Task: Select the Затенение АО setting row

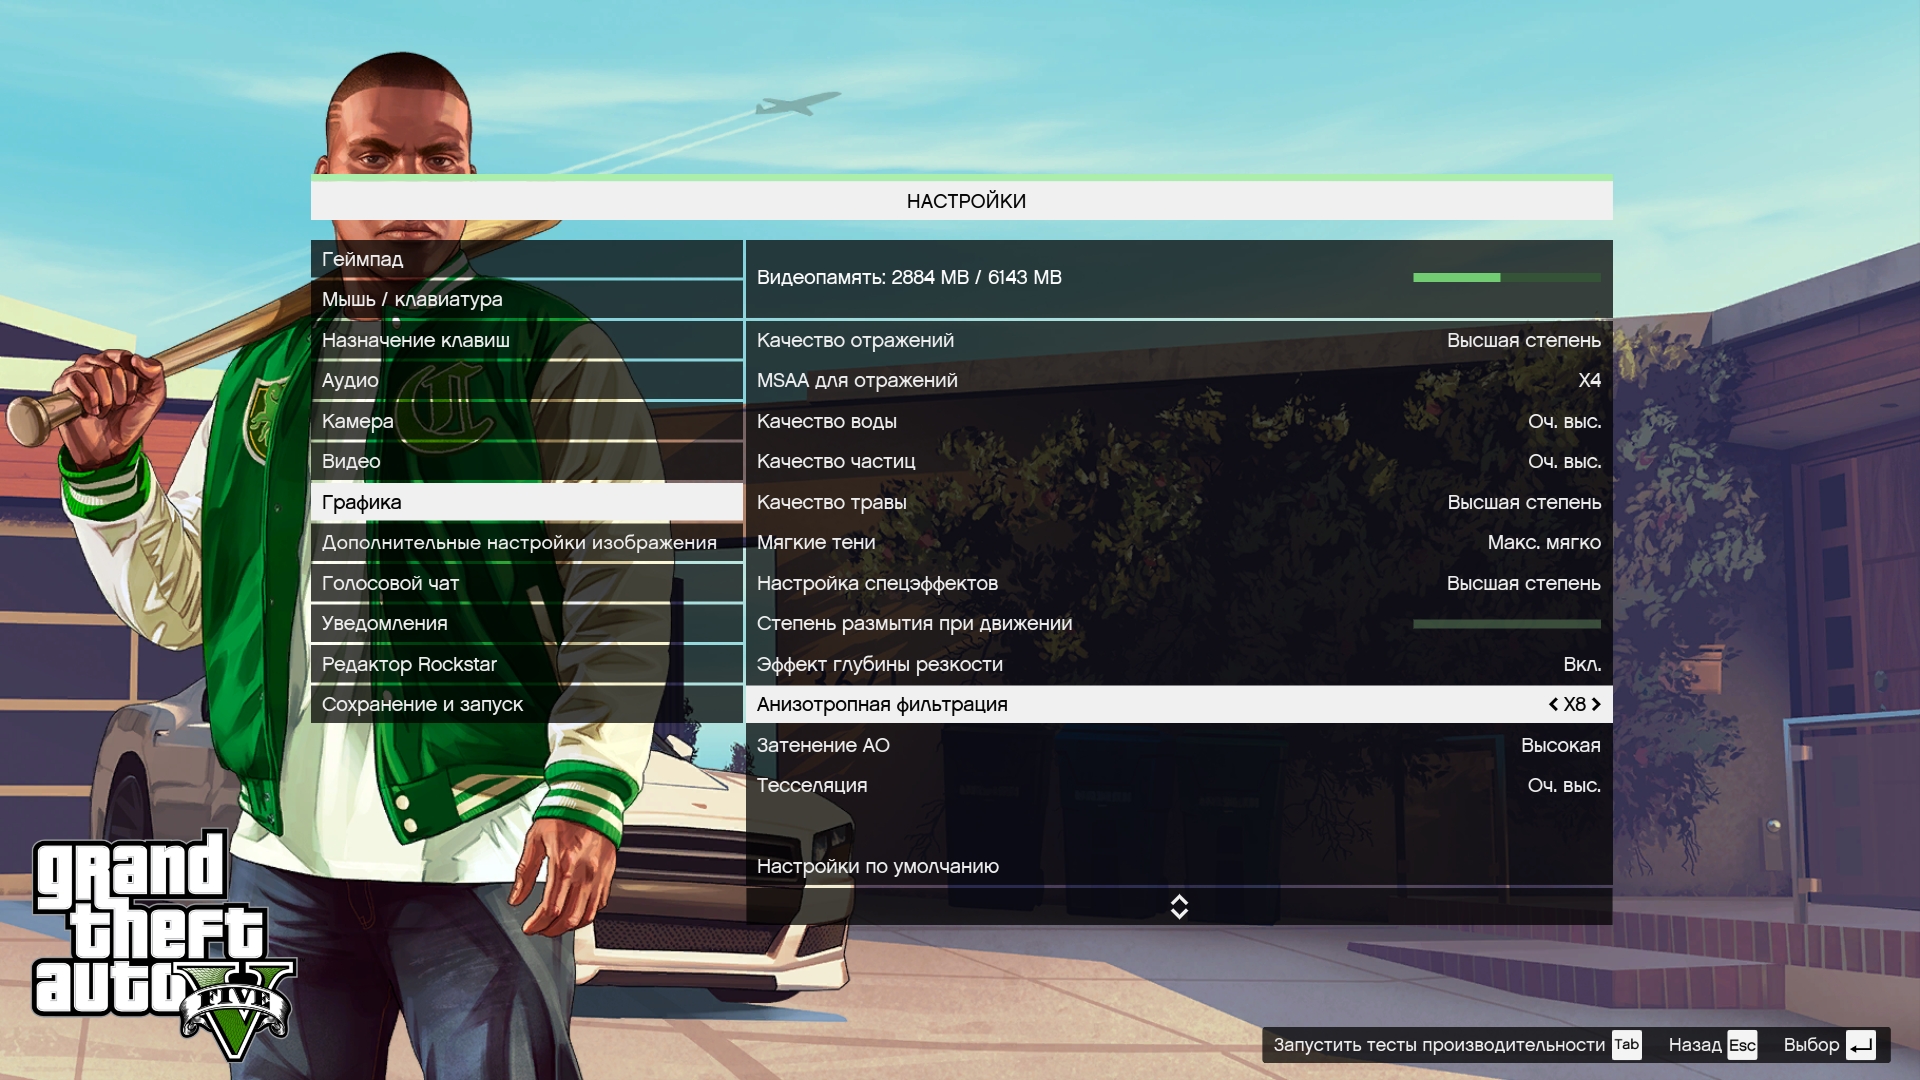Action: click(1179, 745)
